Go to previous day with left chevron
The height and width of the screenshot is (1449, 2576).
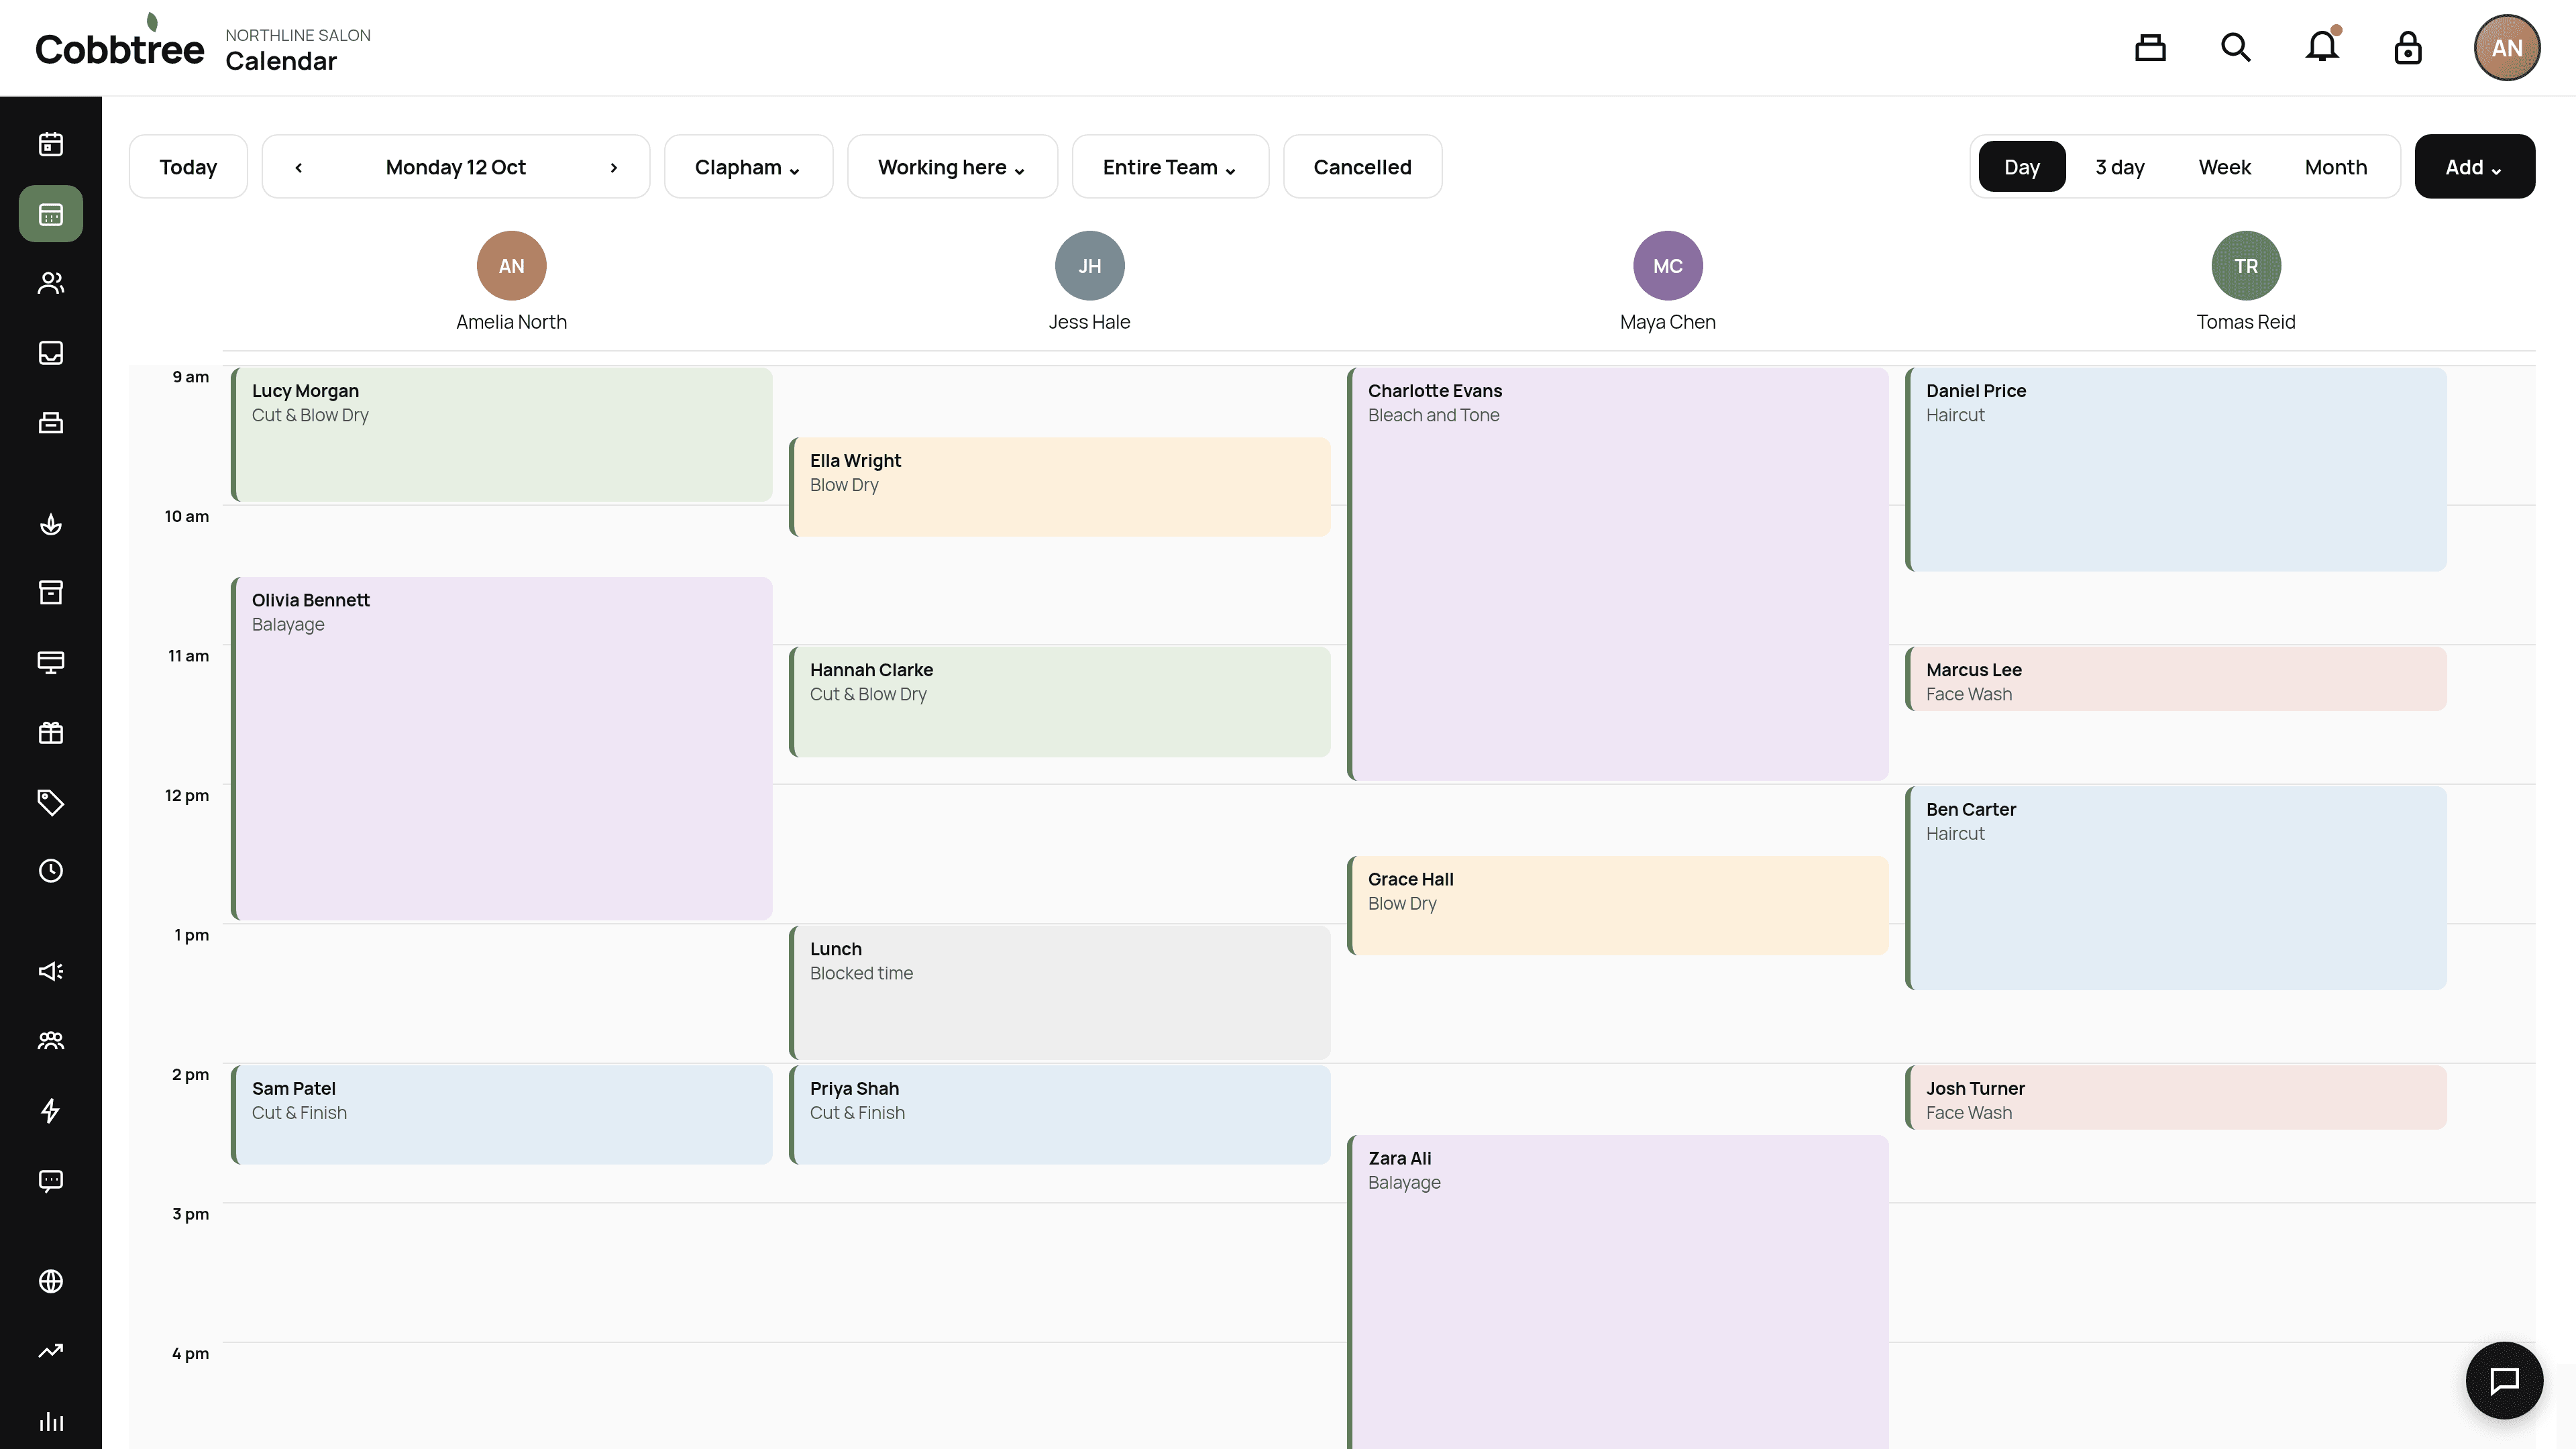tap(298, 167)
